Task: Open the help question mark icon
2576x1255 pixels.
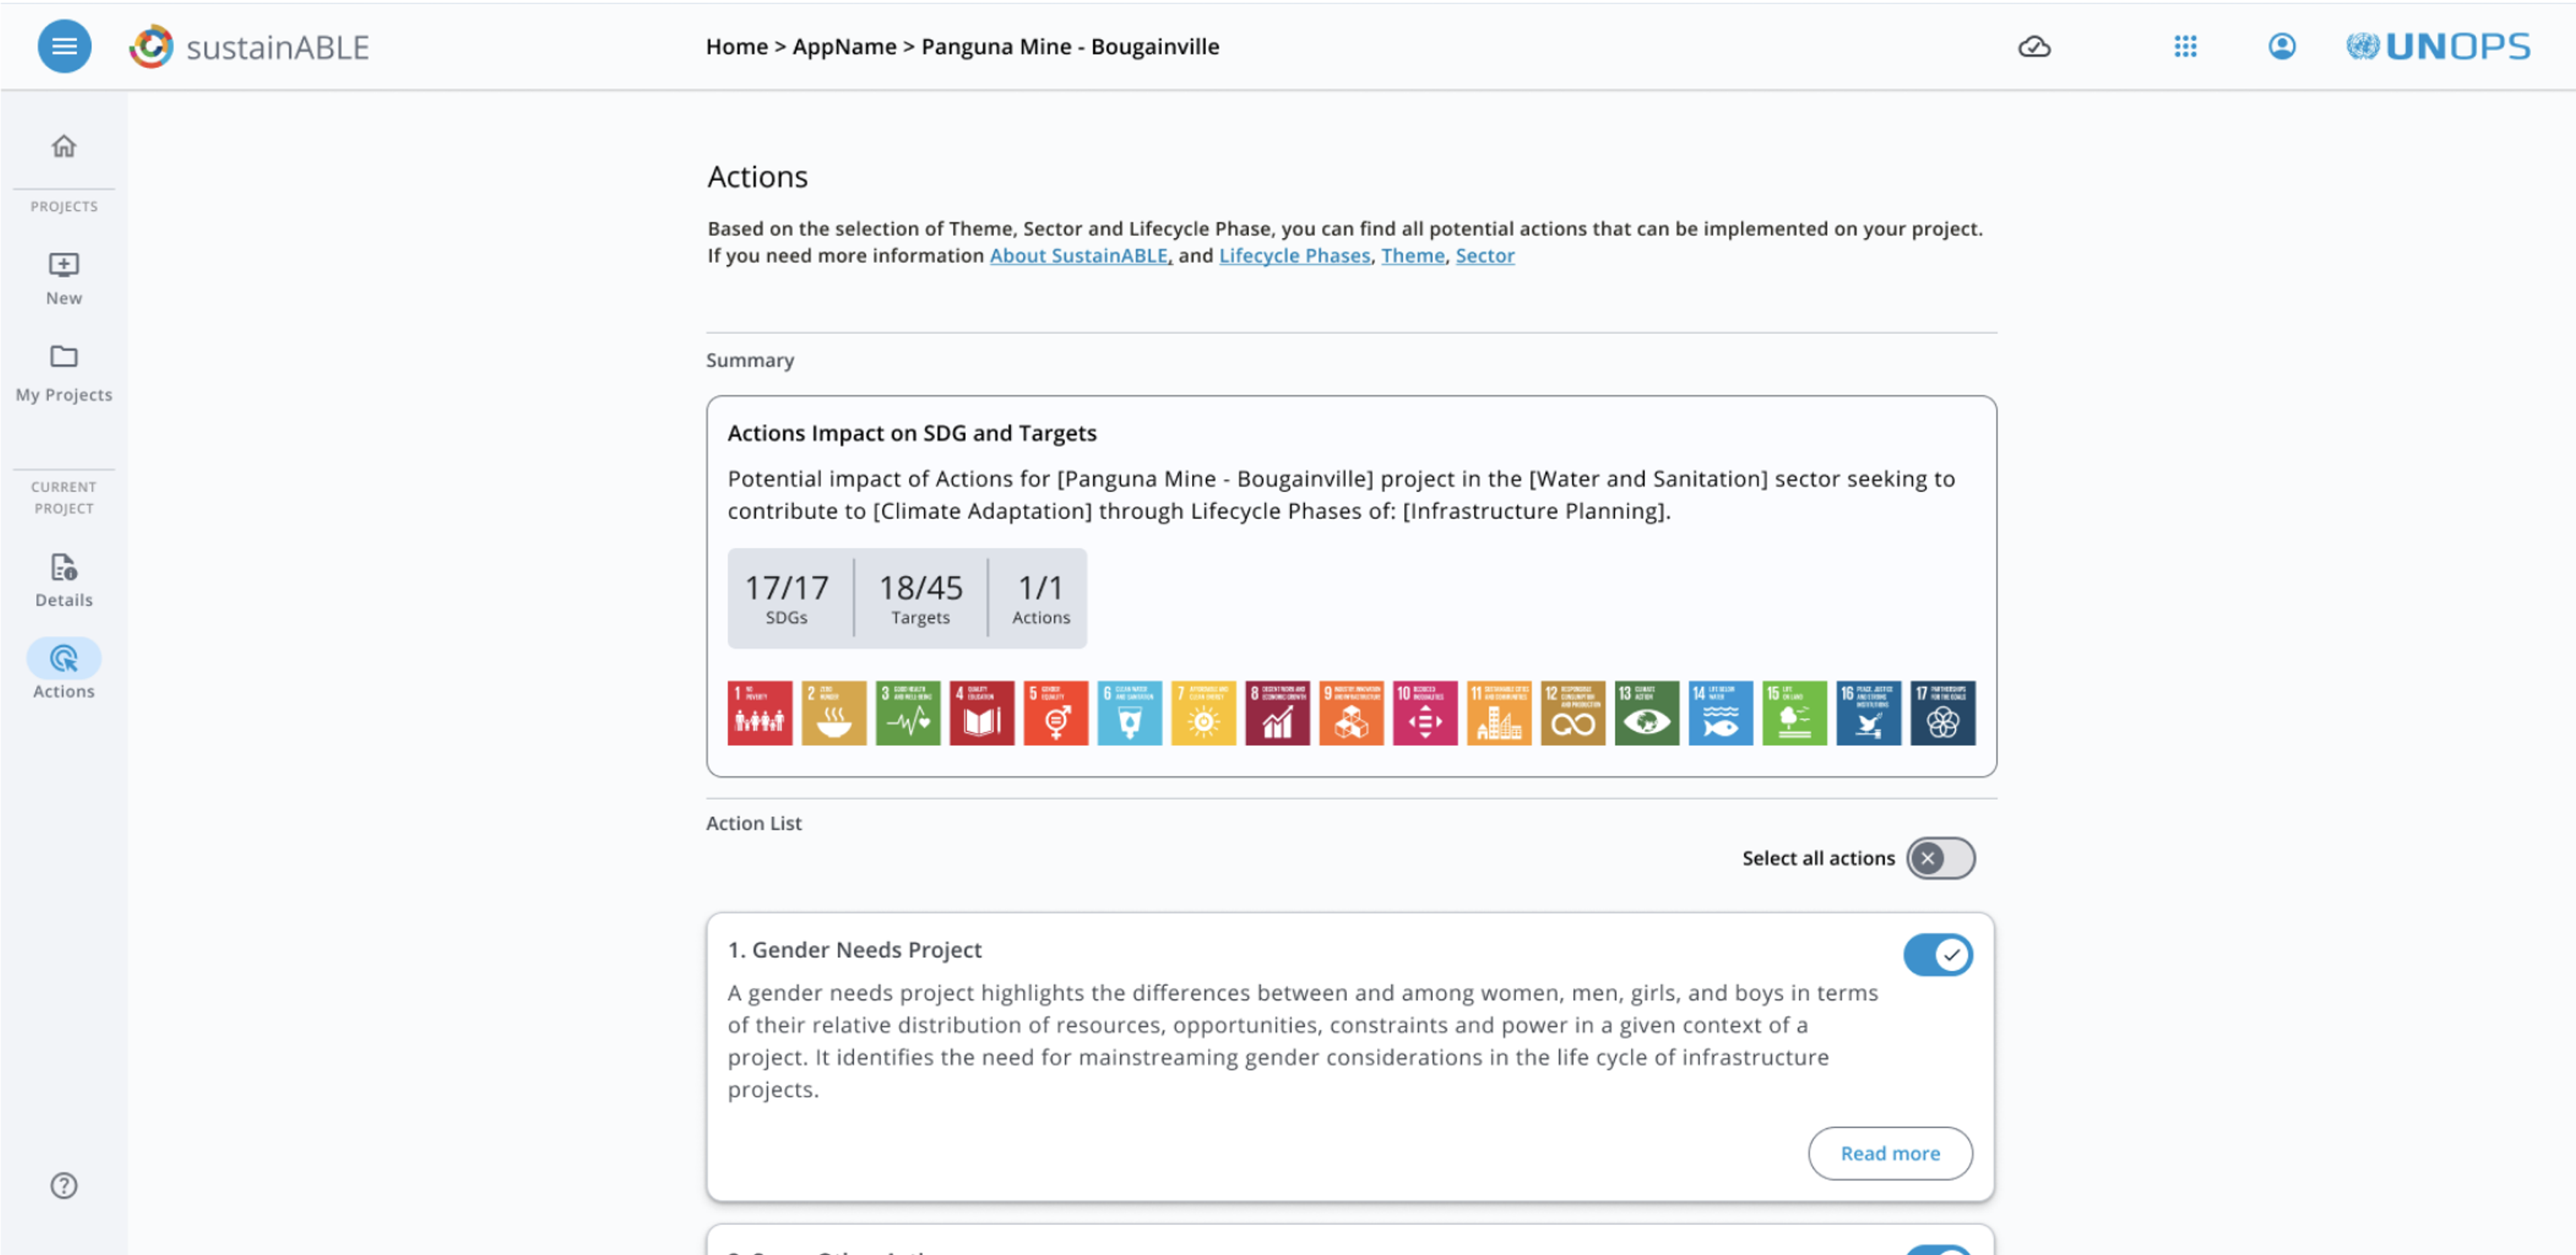Action: 63,1186
